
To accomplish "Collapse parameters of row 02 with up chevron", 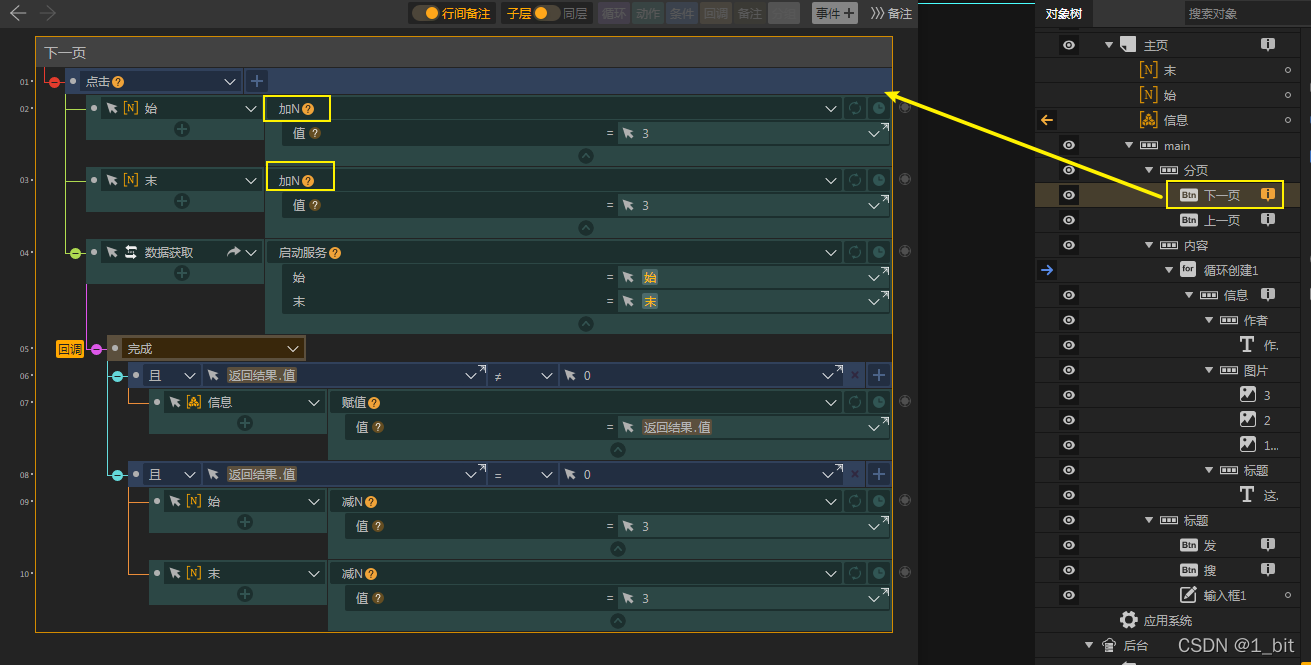I will (586, 156).
